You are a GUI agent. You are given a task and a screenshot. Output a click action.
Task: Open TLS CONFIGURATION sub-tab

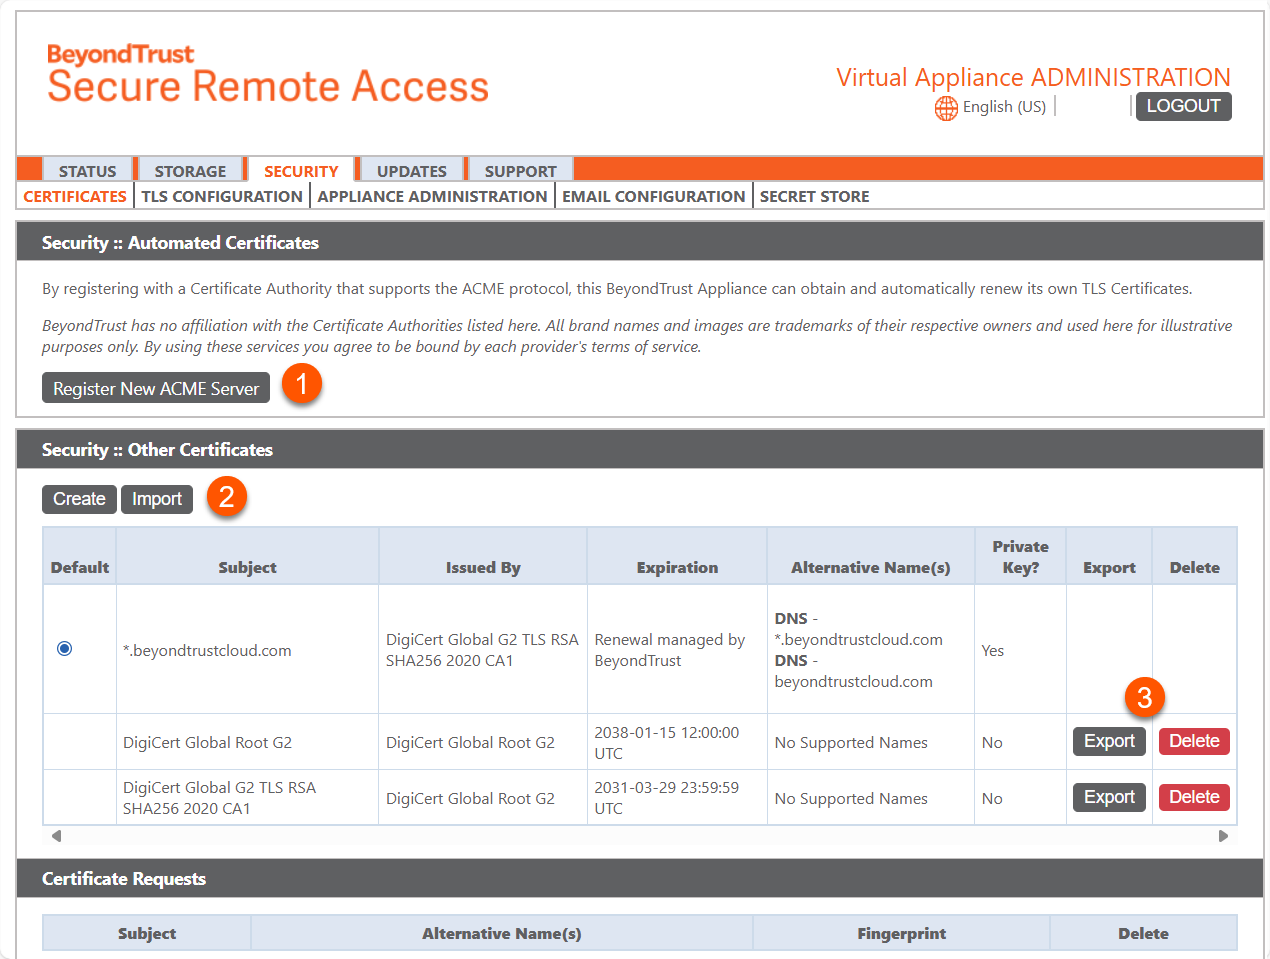pyautogui.click(x=222, y=196)
